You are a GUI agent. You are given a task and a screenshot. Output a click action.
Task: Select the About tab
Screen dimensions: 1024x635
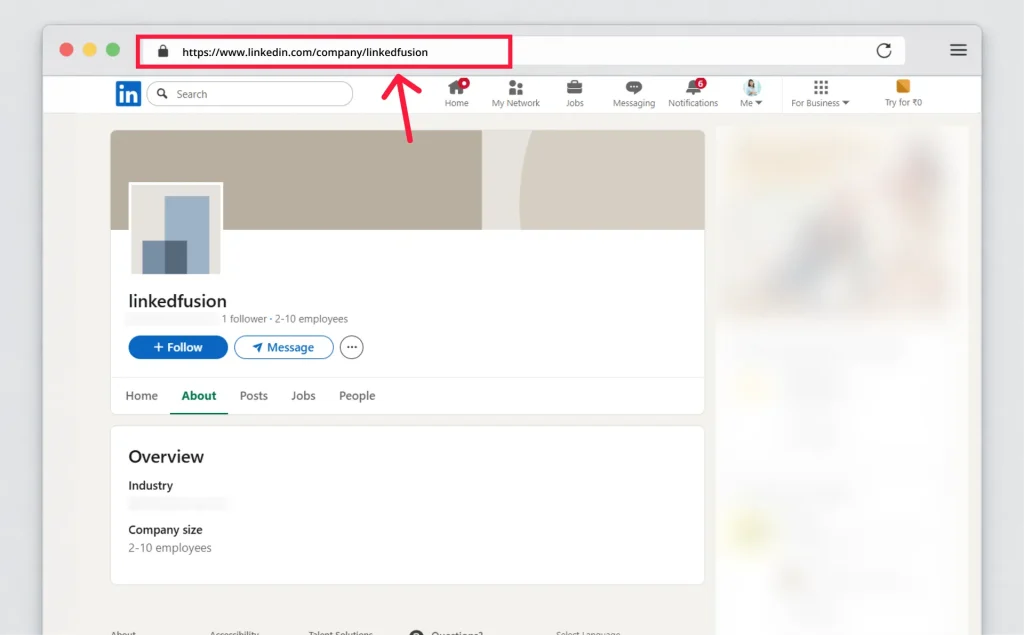[x=199, y=396]
